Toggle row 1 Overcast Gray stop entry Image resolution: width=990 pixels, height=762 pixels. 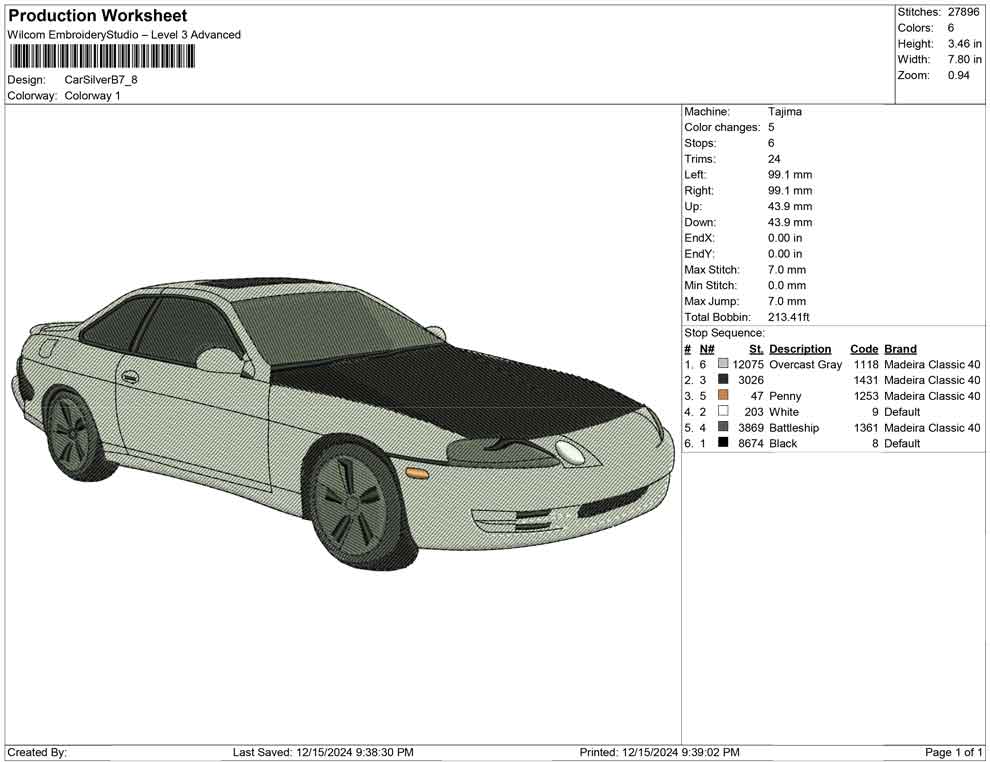[800, 364]
